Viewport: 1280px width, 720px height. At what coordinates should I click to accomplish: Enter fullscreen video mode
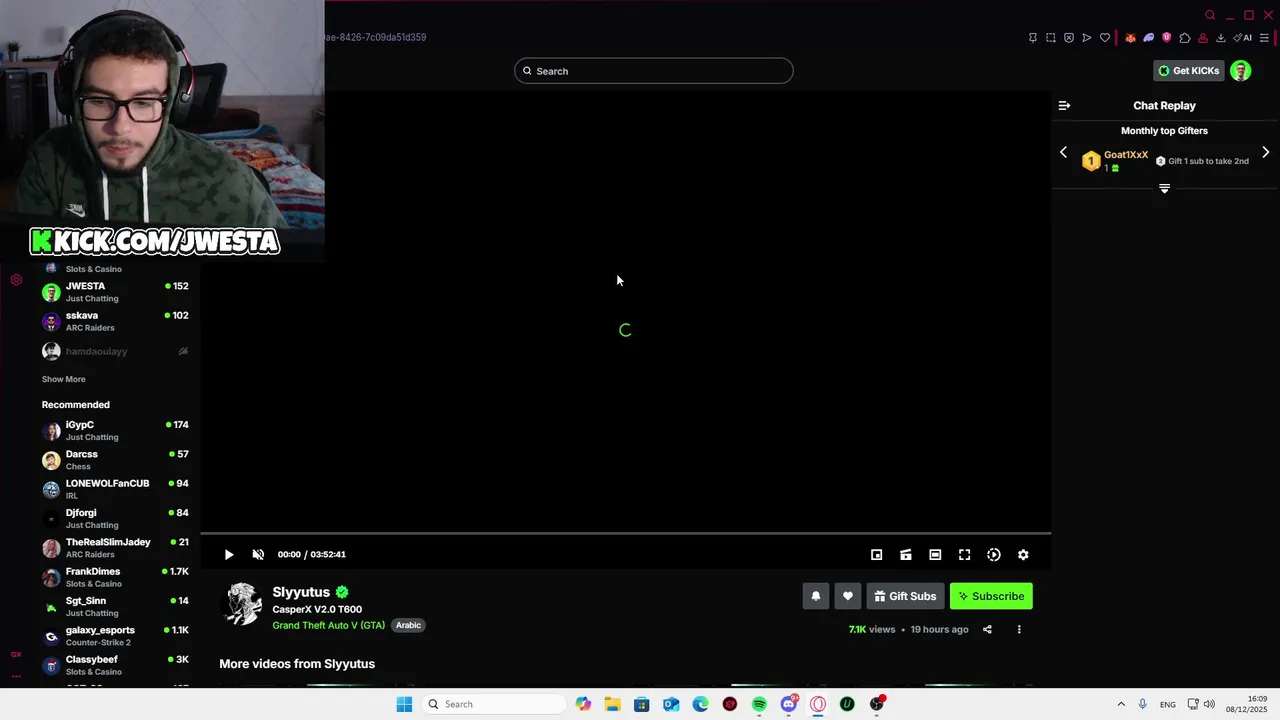[964, 554]
